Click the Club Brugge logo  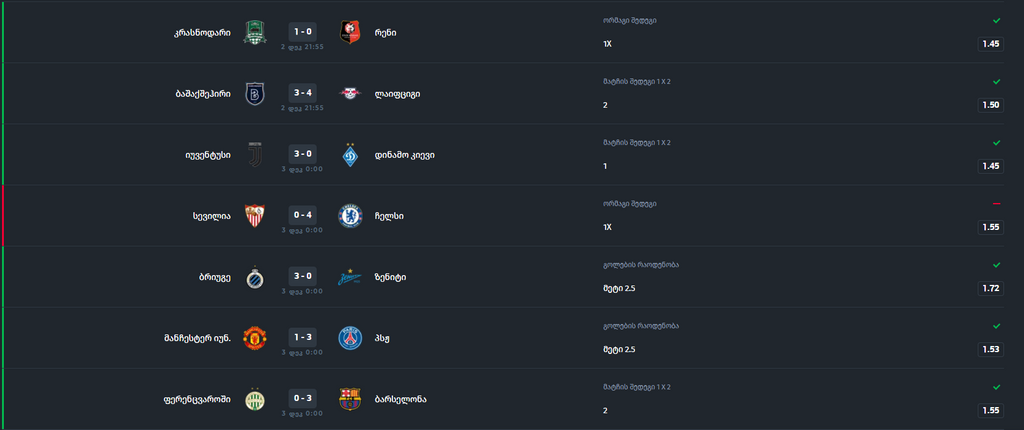(x=255, y=277)
